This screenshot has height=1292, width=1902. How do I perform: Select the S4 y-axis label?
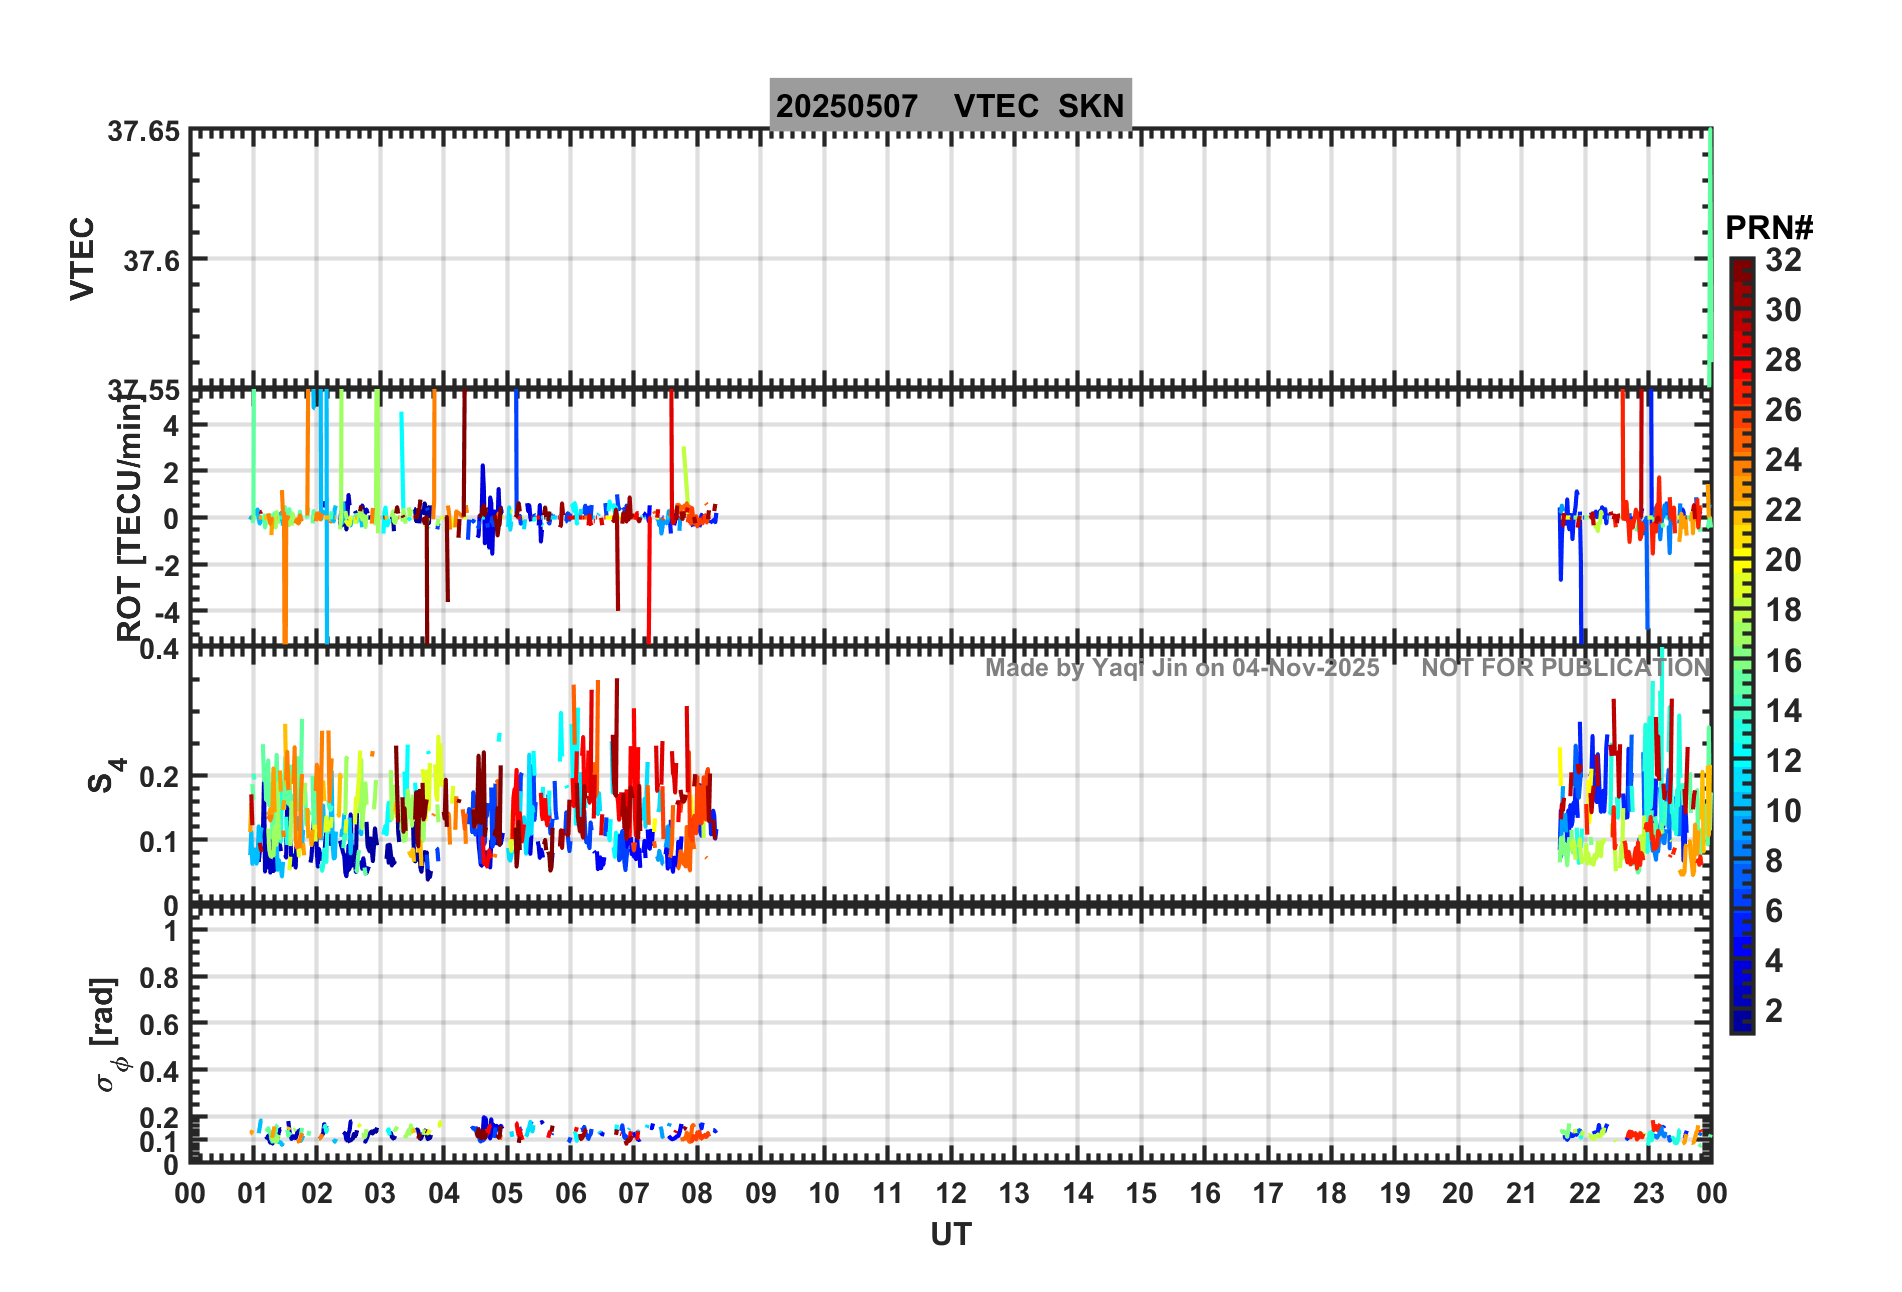pos(106,775)
